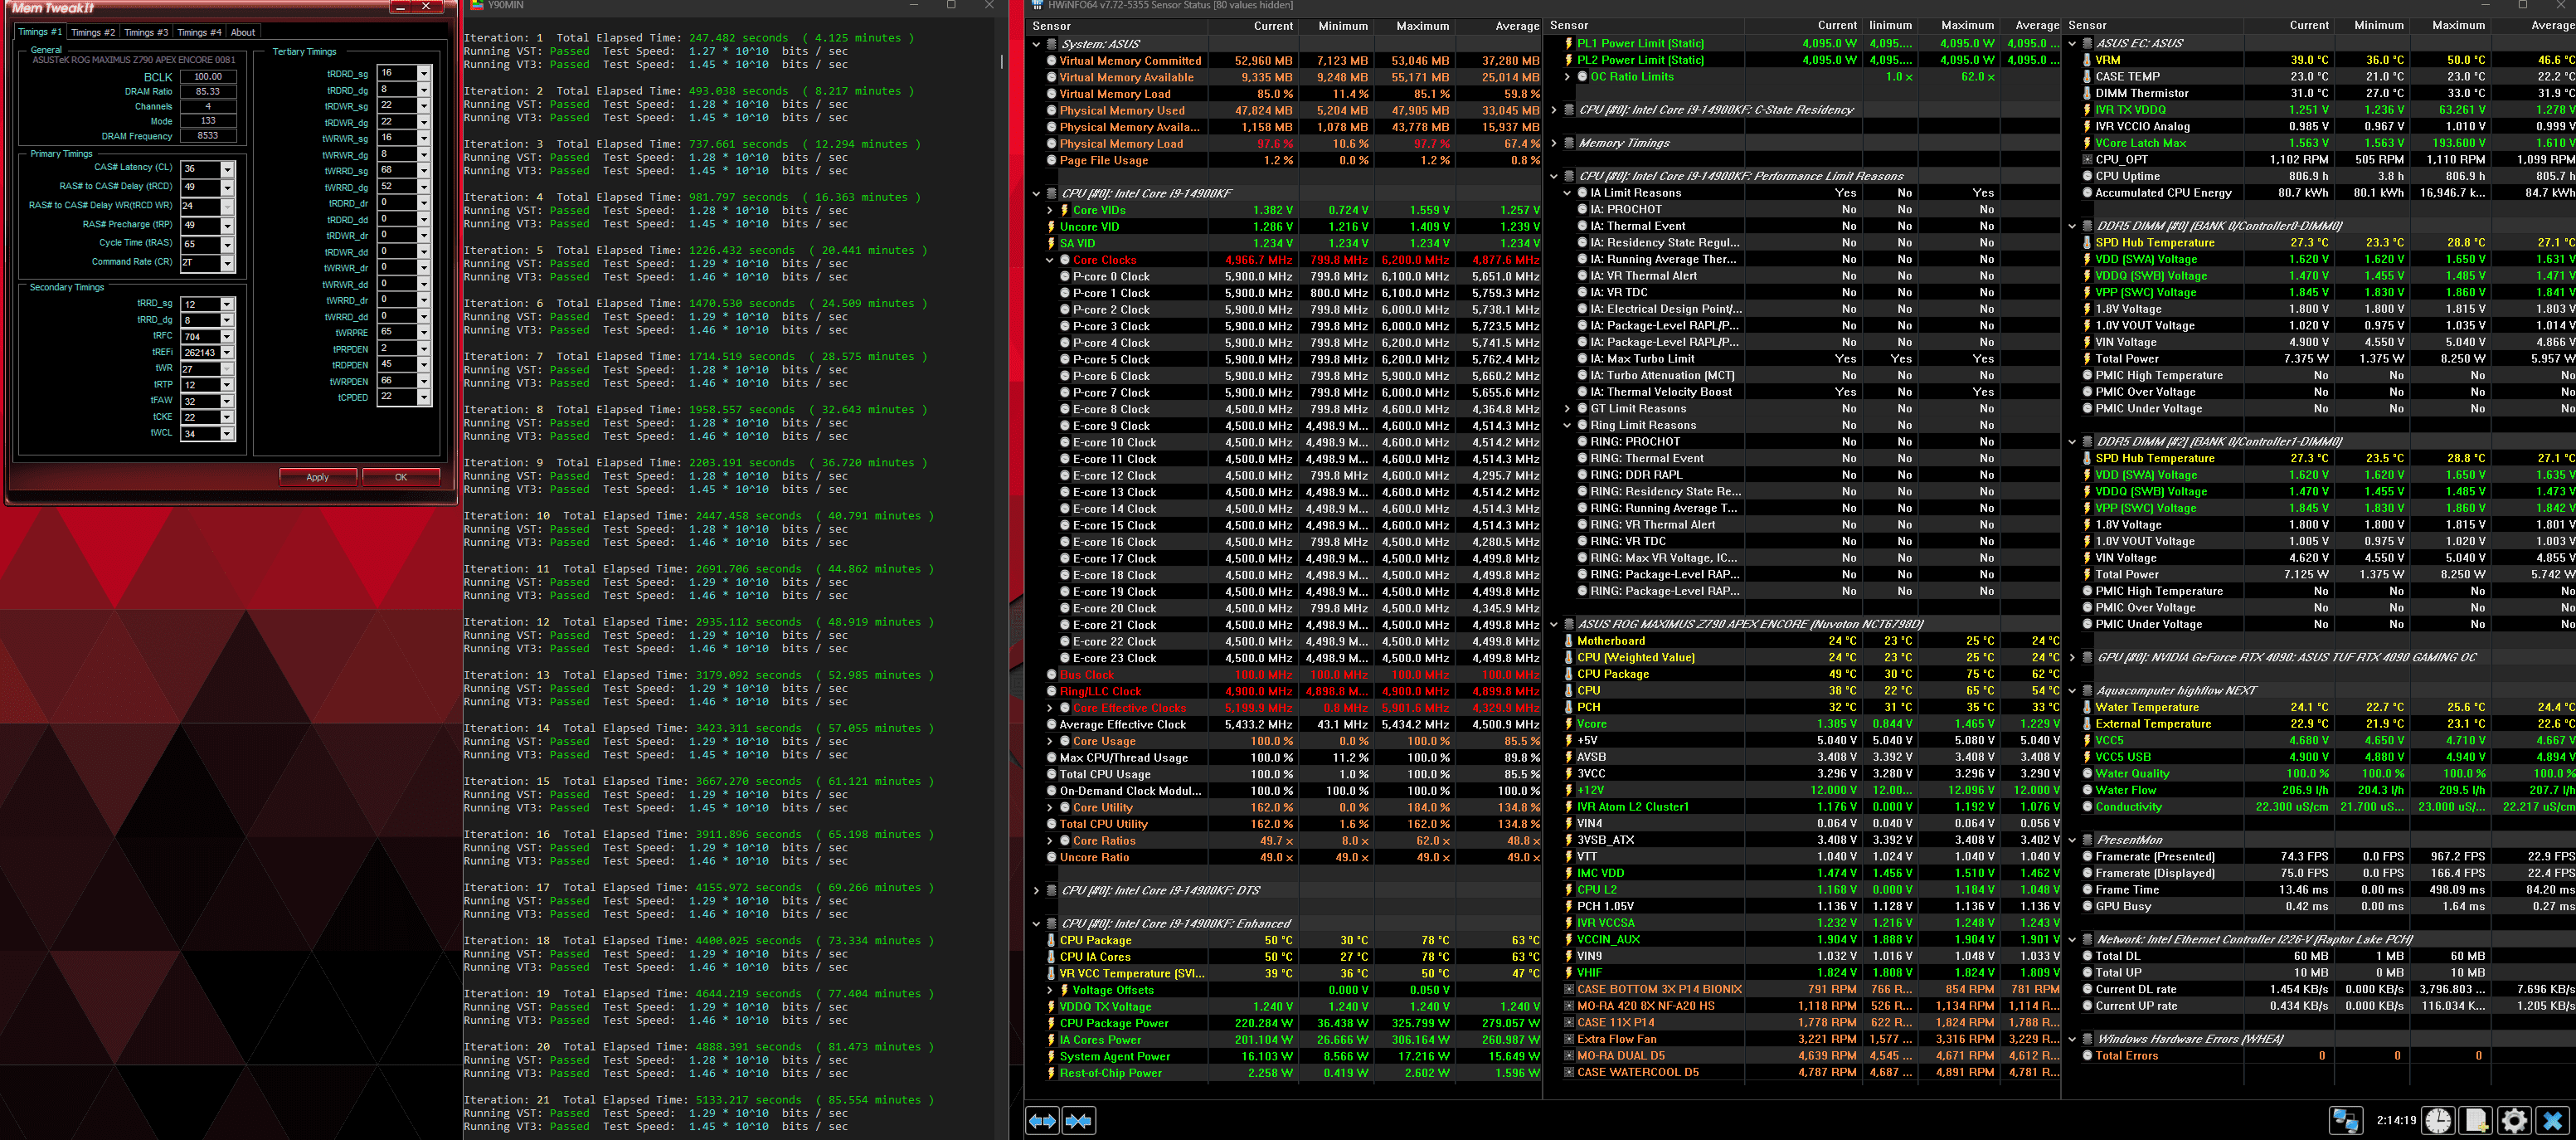This screenshot has width=2576, height=1140.
Task: Click the DRAM Frequency field 8533
Action: (208, 135)
